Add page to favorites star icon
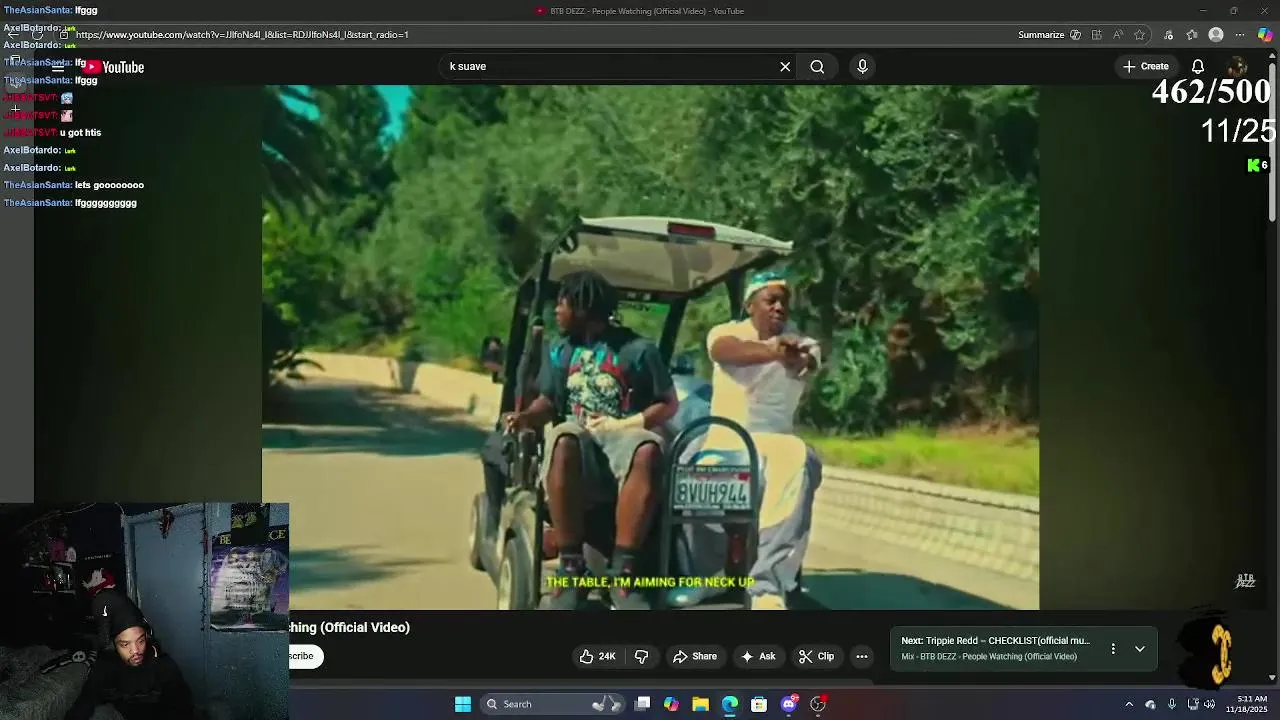Image resolution: width=1280 pixels, height=720 pixels. pyautogui.click(x=1139, y=35)
